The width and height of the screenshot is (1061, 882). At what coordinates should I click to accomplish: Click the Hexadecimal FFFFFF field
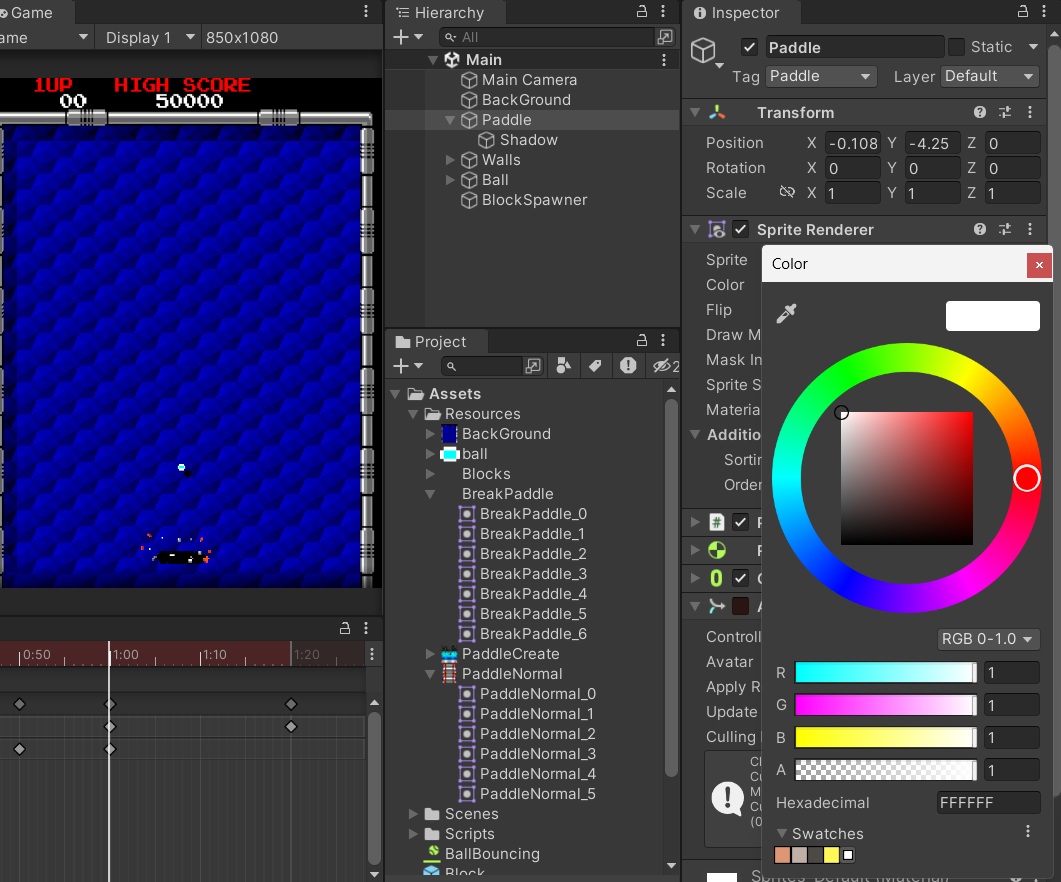[x=988, y=803]
